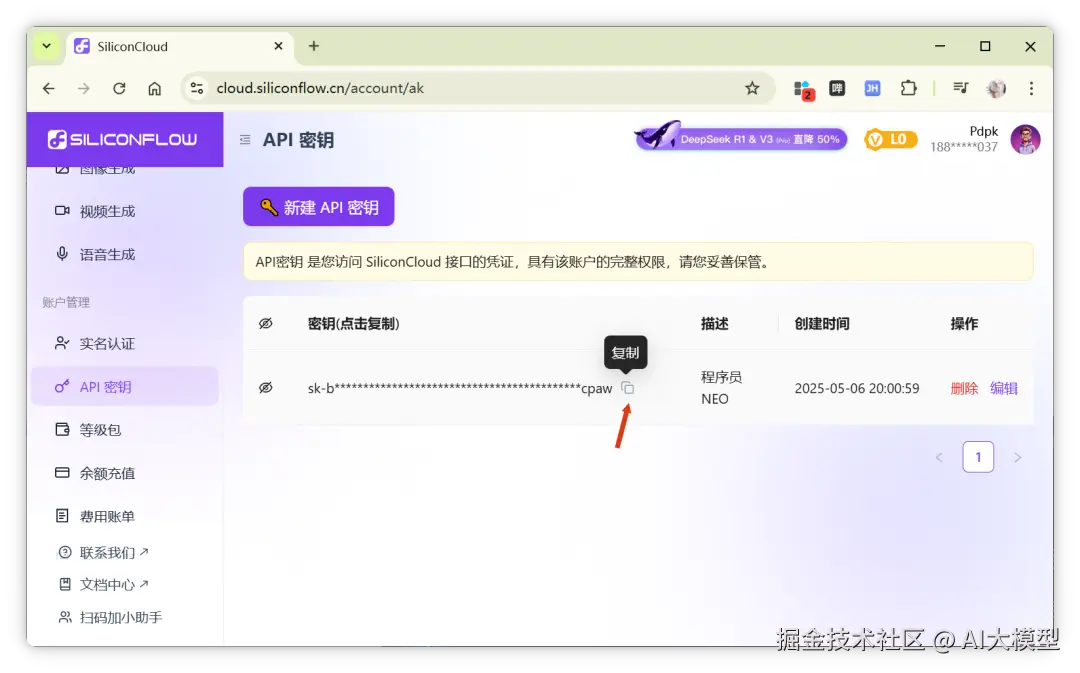This screenshot has height=673, width=1080.
Task: Open a new browser tab
Action: pyautogui.click(x=313, y=46)
